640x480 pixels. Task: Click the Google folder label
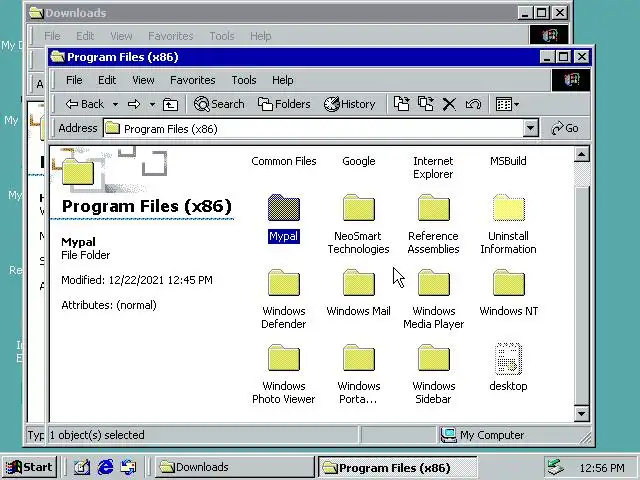(359, 161)
